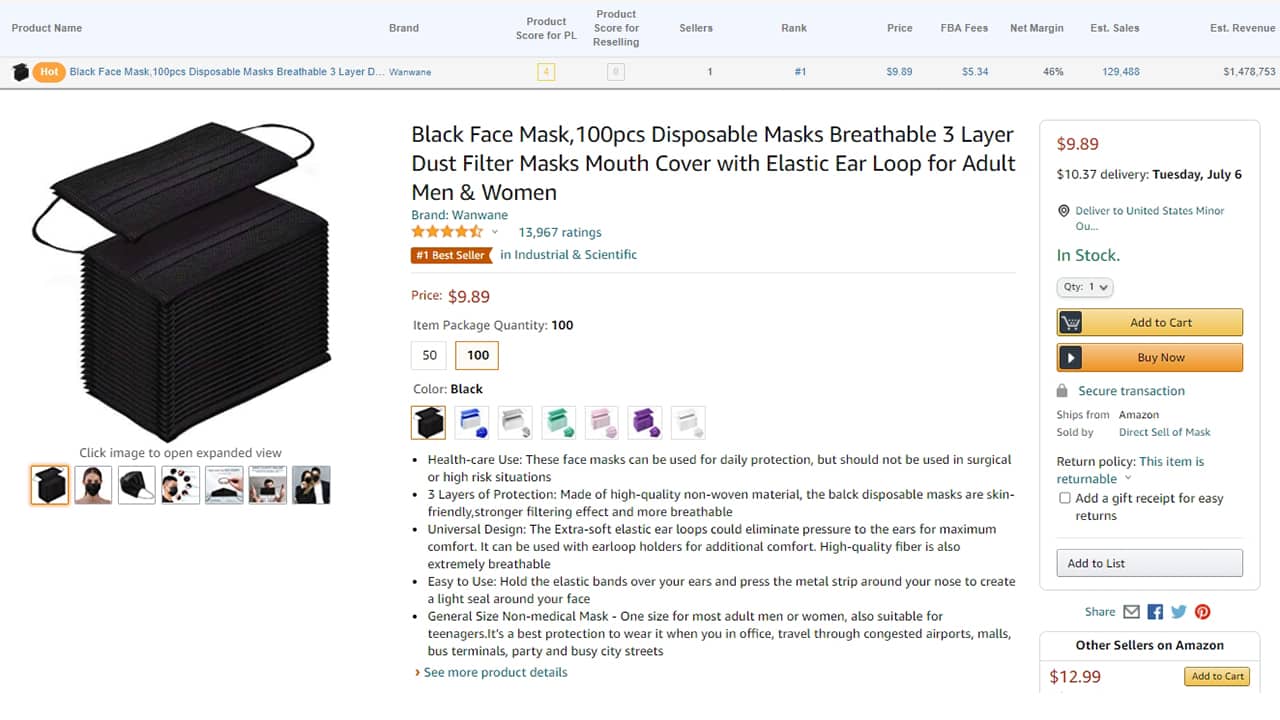Viewport: 1280px width, 720px height.
Task: Select the 50-count package quantity option
Action: 428,355
